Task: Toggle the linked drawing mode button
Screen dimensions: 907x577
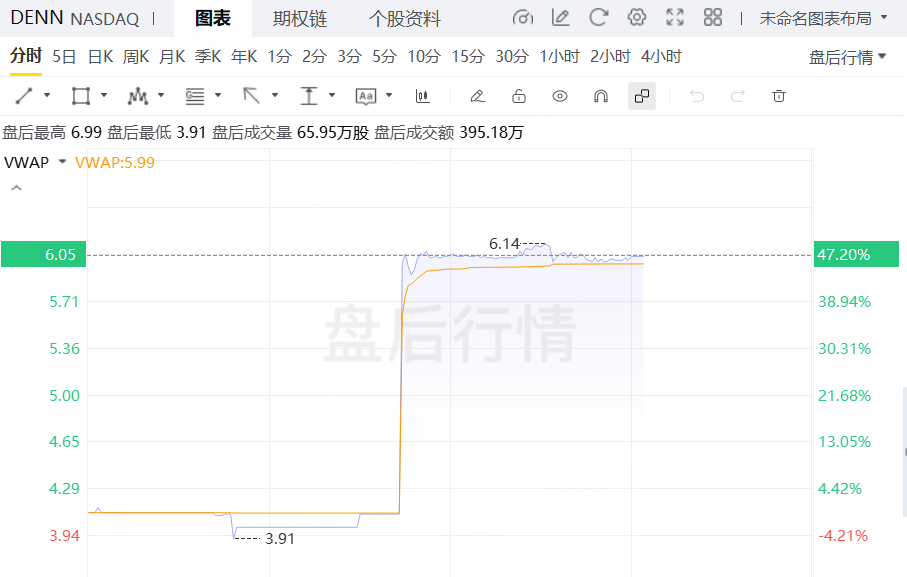Action: pos(642,96)
